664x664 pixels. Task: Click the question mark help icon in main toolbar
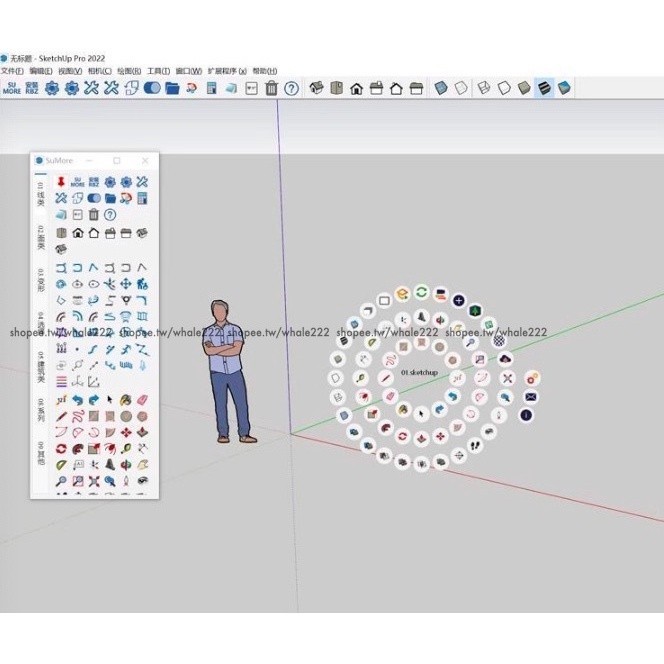[x=291, y=89]
